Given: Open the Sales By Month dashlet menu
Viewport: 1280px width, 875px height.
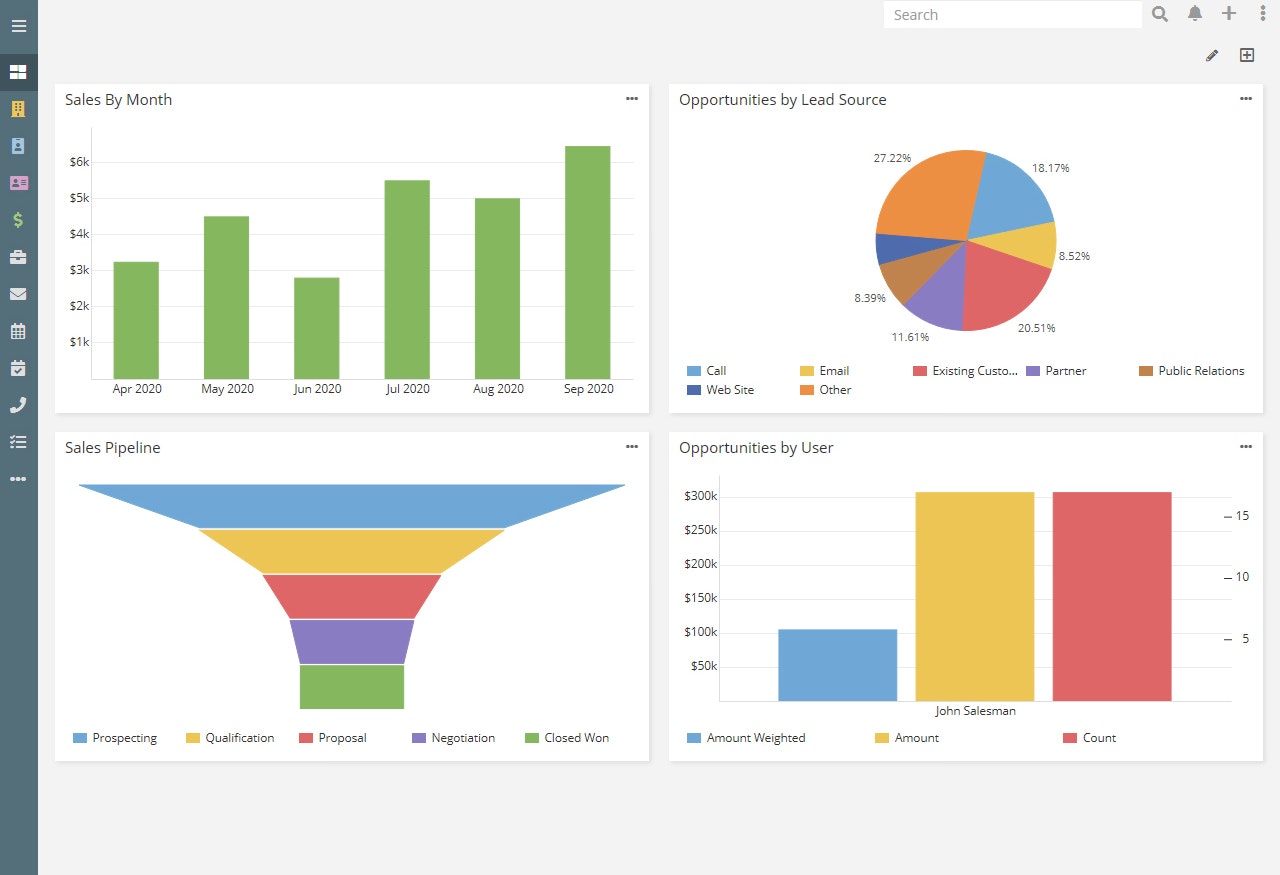Looking at the screenshot, I should point(632,98).
